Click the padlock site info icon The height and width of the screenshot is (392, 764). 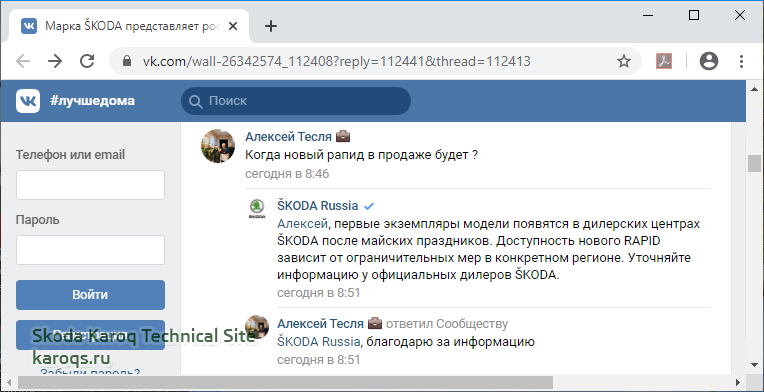coord(127,61)
